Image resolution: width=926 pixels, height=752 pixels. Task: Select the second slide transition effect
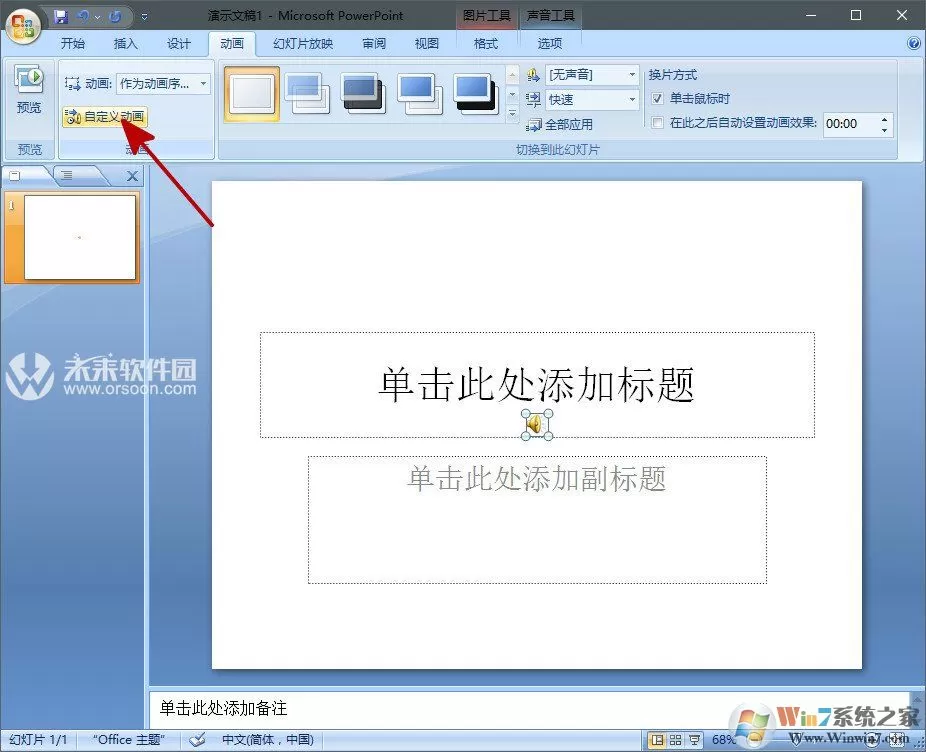point(307,93)
